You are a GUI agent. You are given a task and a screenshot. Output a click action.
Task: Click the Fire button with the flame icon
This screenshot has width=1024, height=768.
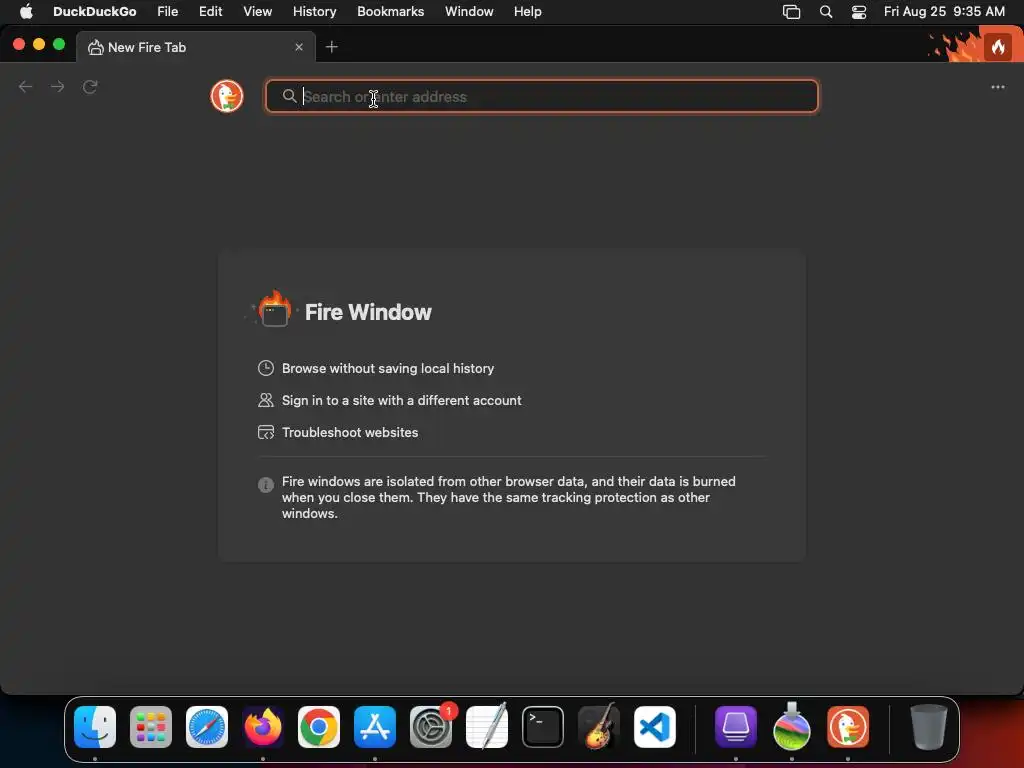pyautogui.click(x=998, y=47)
